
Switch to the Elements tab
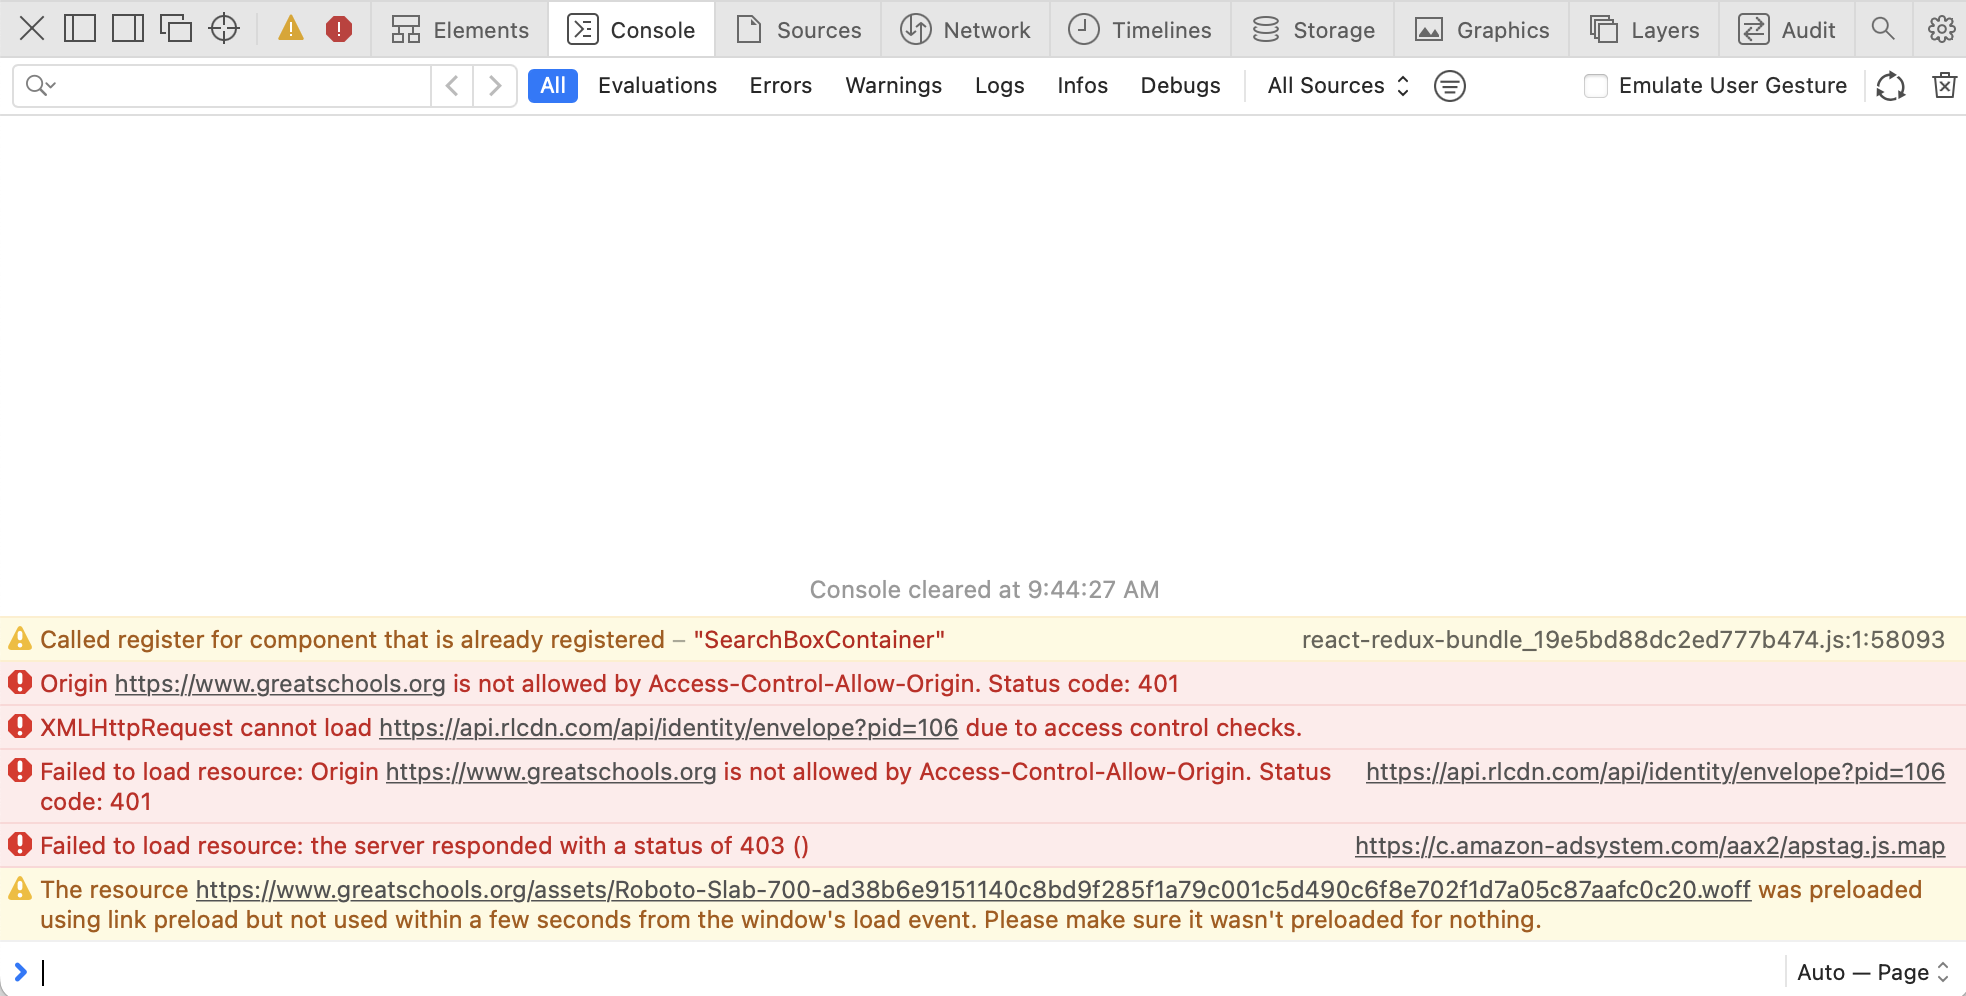click(460, 30)
